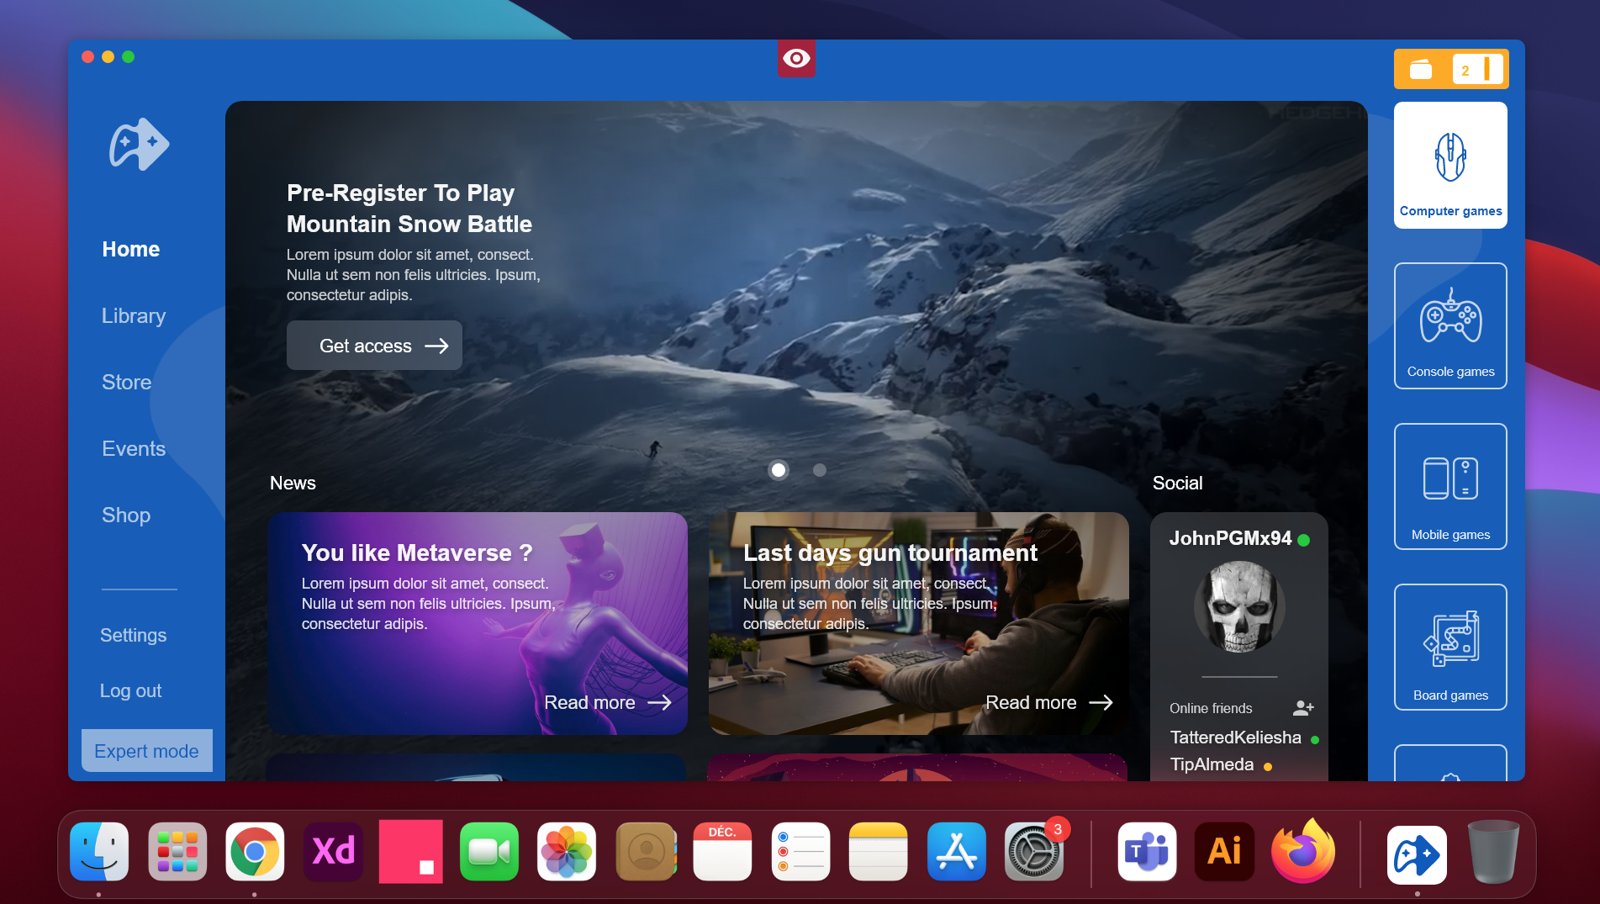Viewport: 1600px width, 904px height.
Task: Select the JohnPGMx94 username
Action: coord(1230,538)
